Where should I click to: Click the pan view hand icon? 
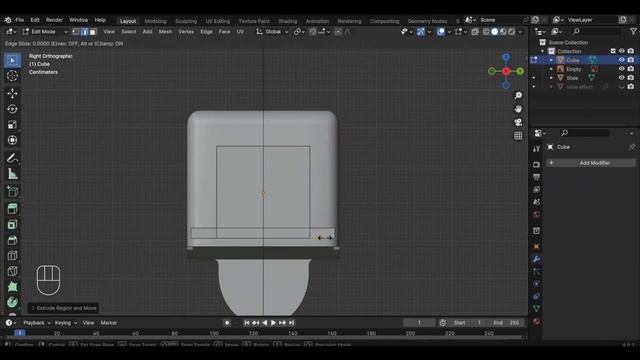point(518,109)
